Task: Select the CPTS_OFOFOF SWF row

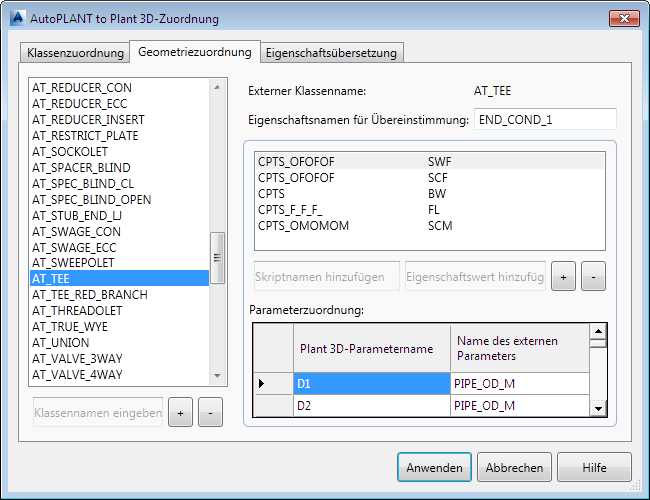Action: 430,162
